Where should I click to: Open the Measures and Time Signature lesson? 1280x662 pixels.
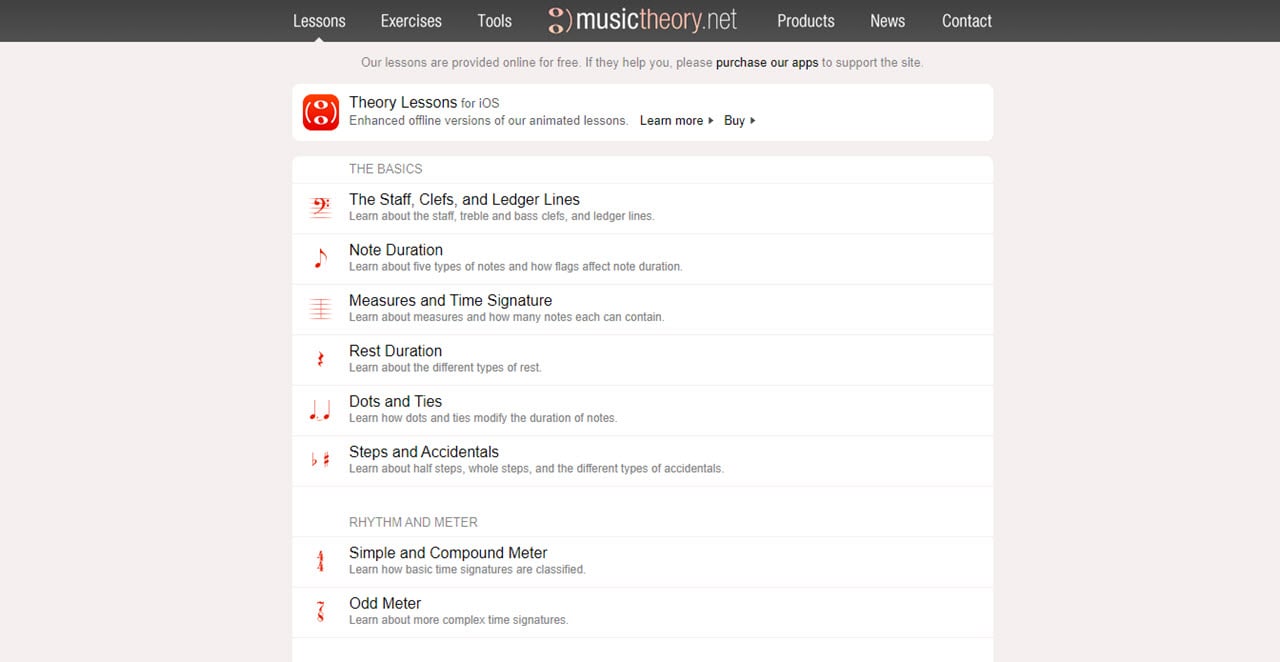coord(643,310)
